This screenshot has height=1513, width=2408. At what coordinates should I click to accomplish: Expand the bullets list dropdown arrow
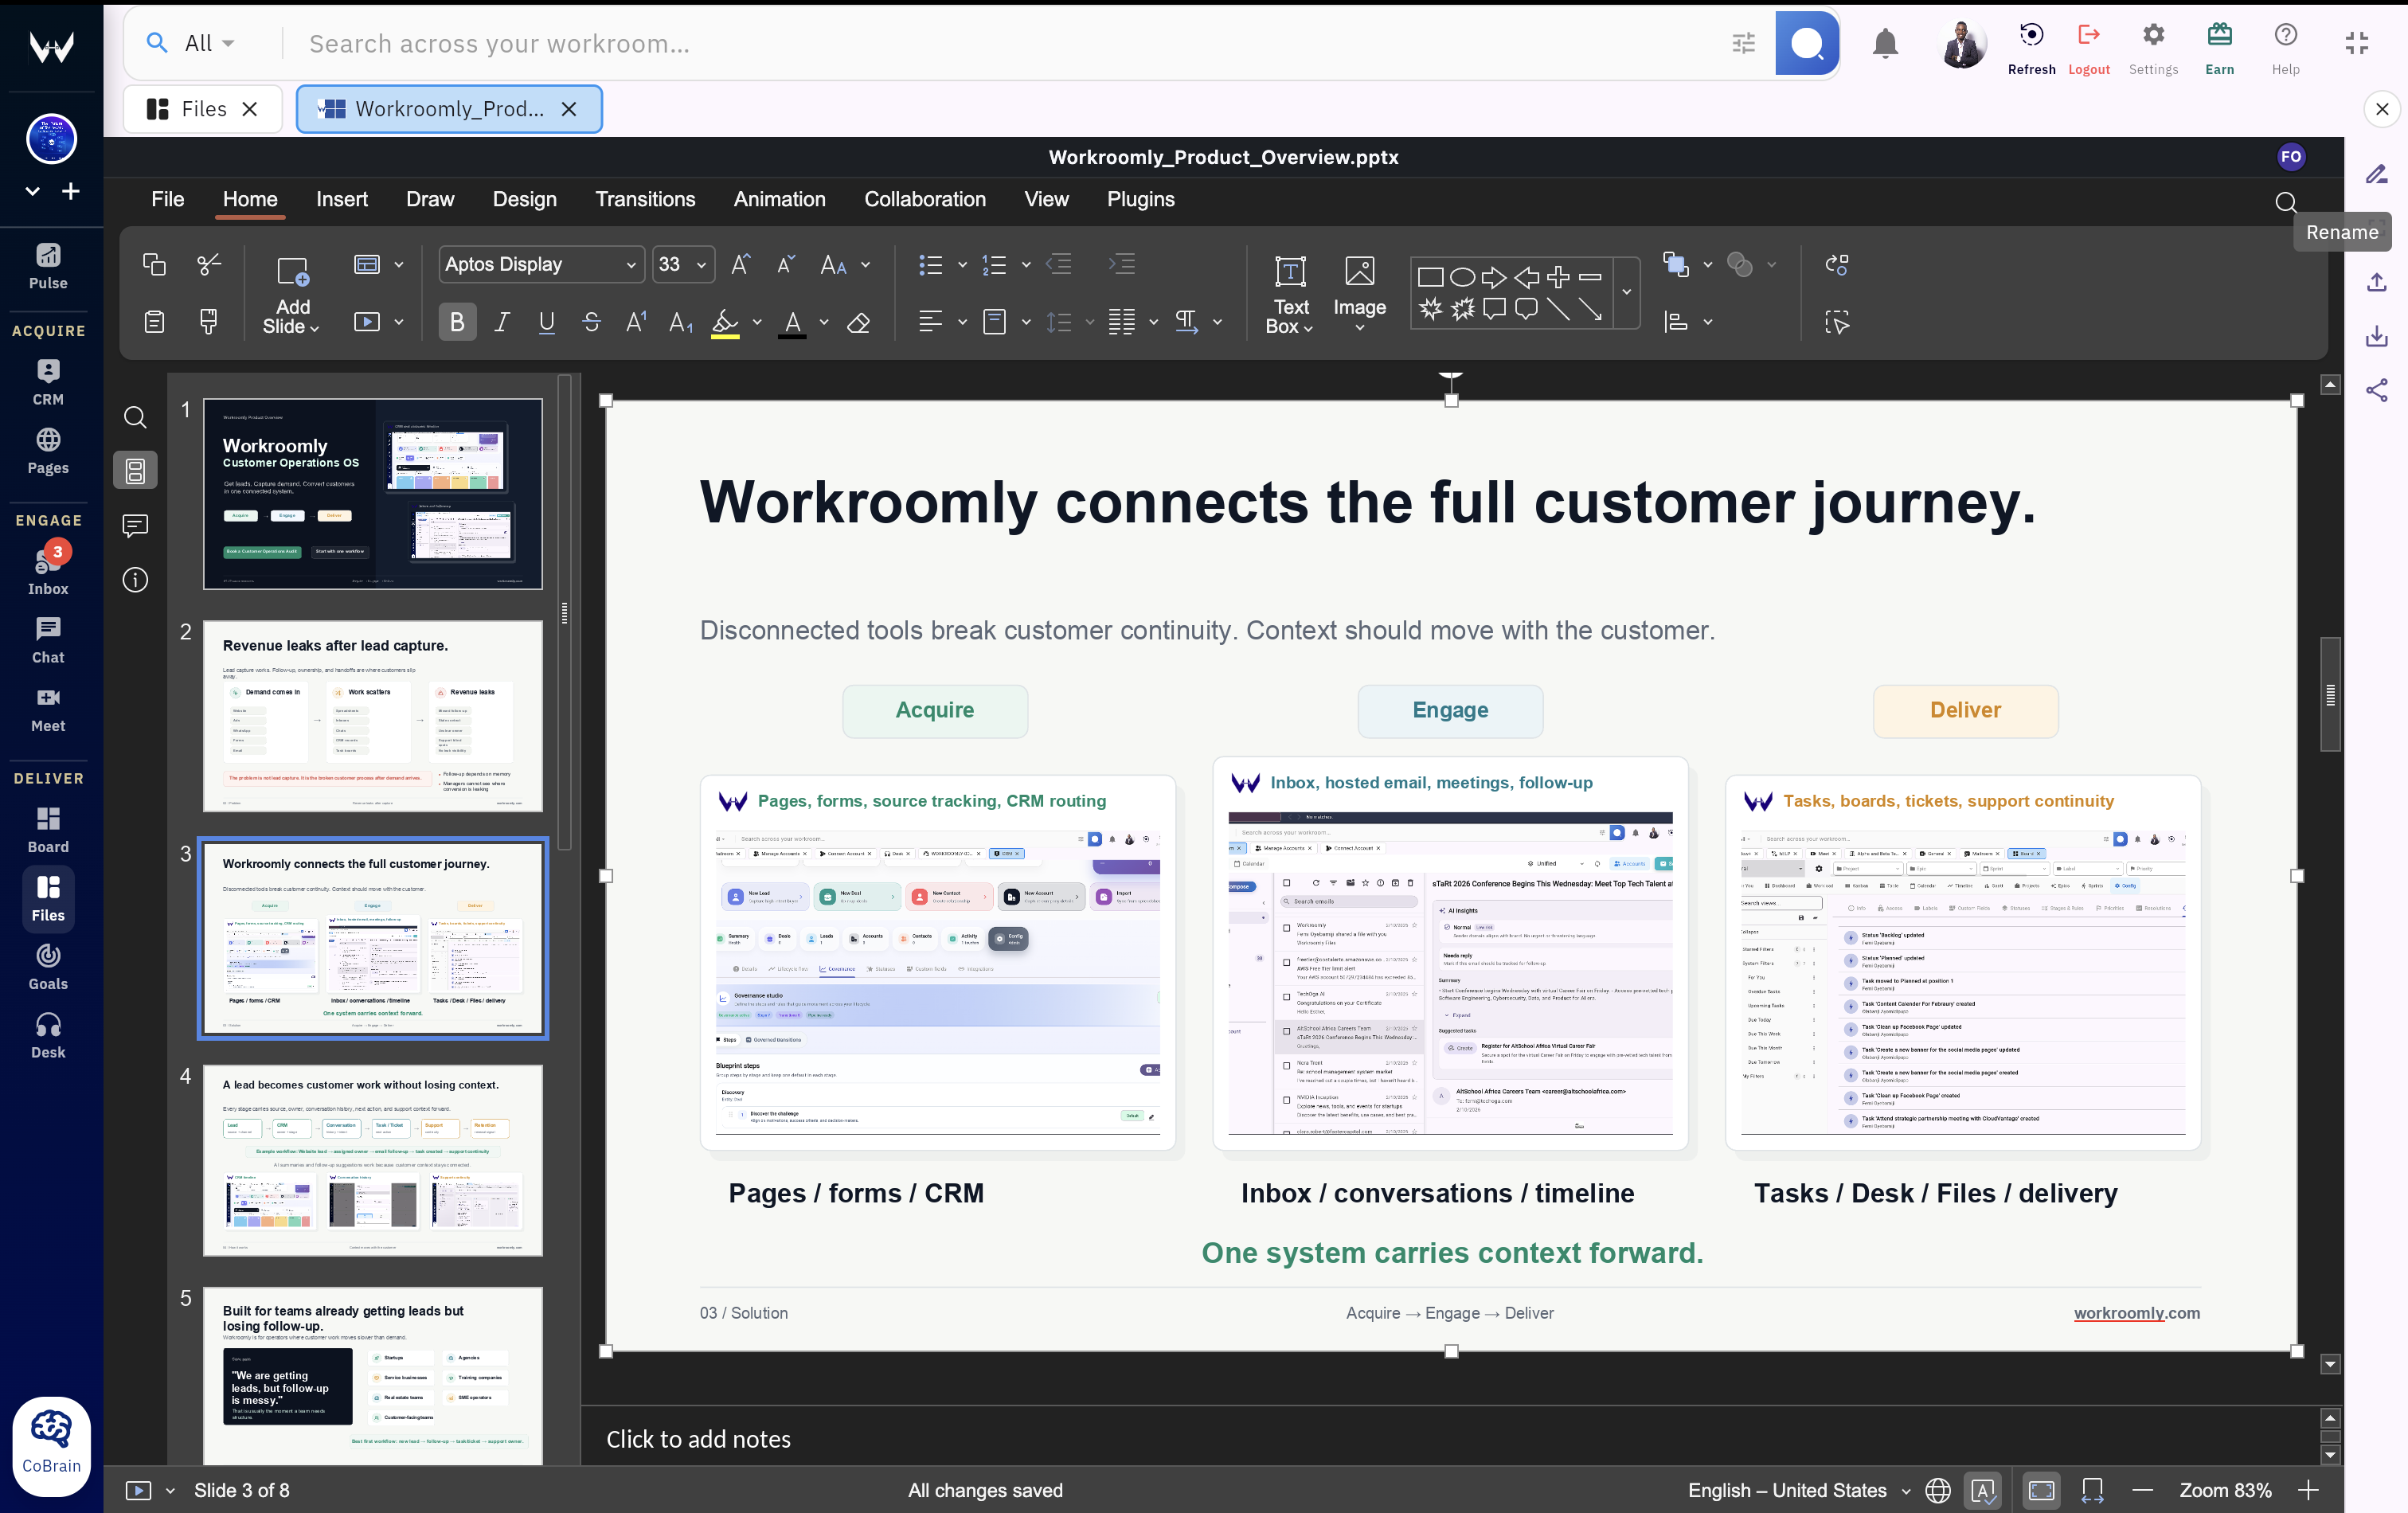[x=962, y=264]
